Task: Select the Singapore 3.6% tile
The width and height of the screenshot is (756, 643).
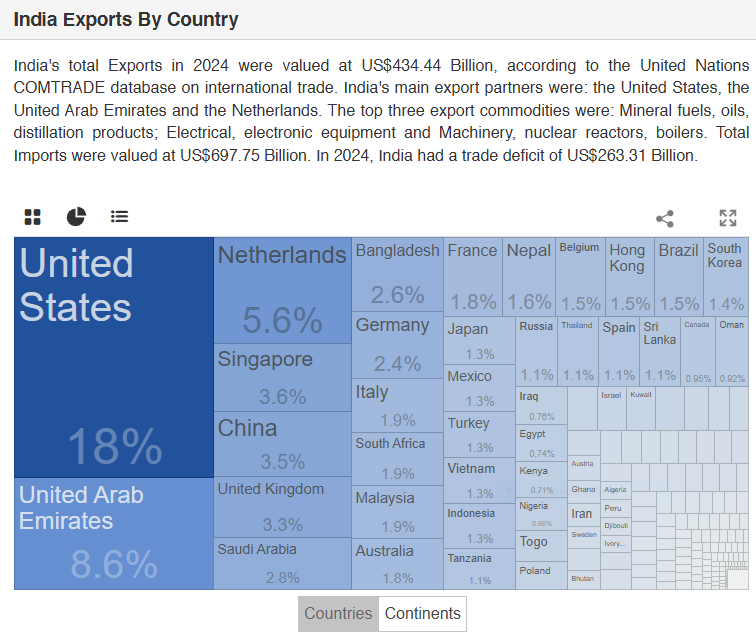Action: tap(283, 377)
